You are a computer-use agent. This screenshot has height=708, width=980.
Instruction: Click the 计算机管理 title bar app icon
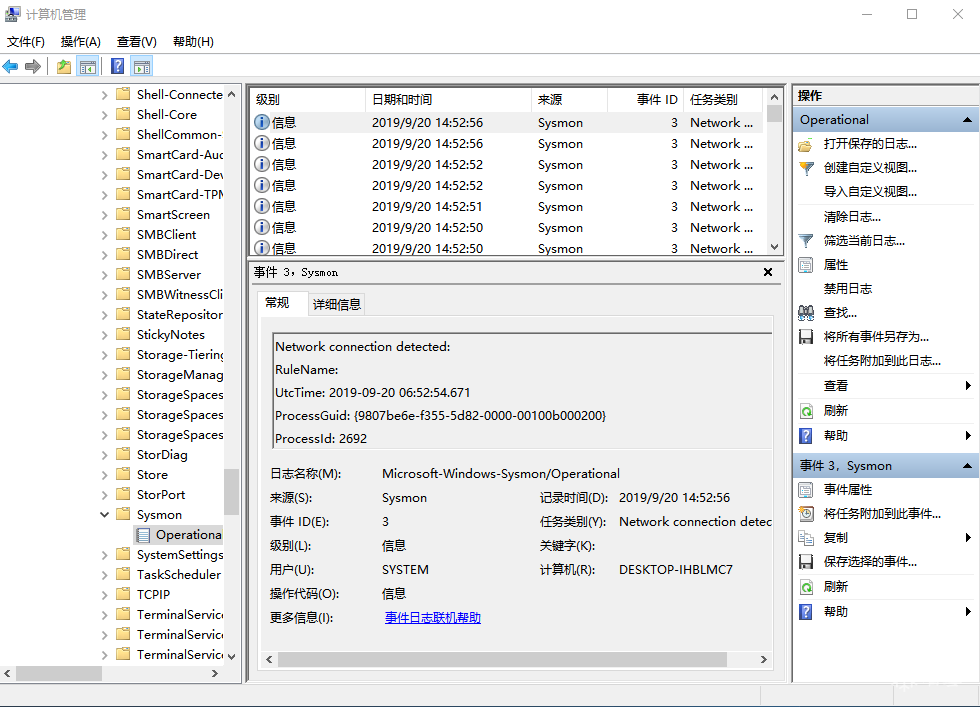(12, 14)
